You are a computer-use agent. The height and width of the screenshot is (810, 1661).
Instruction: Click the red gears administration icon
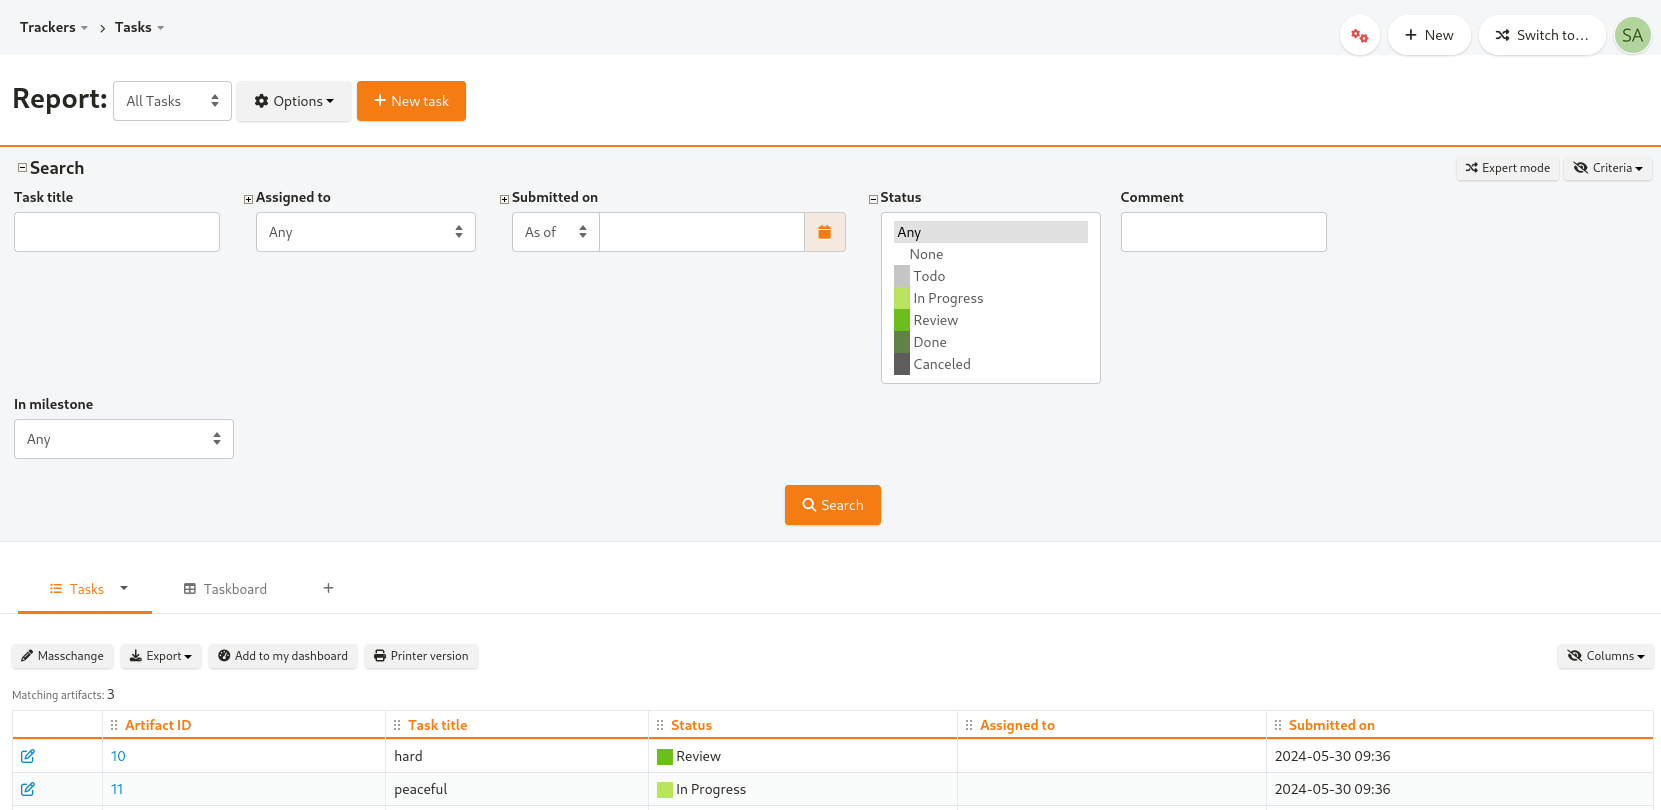coord(1359,36)
